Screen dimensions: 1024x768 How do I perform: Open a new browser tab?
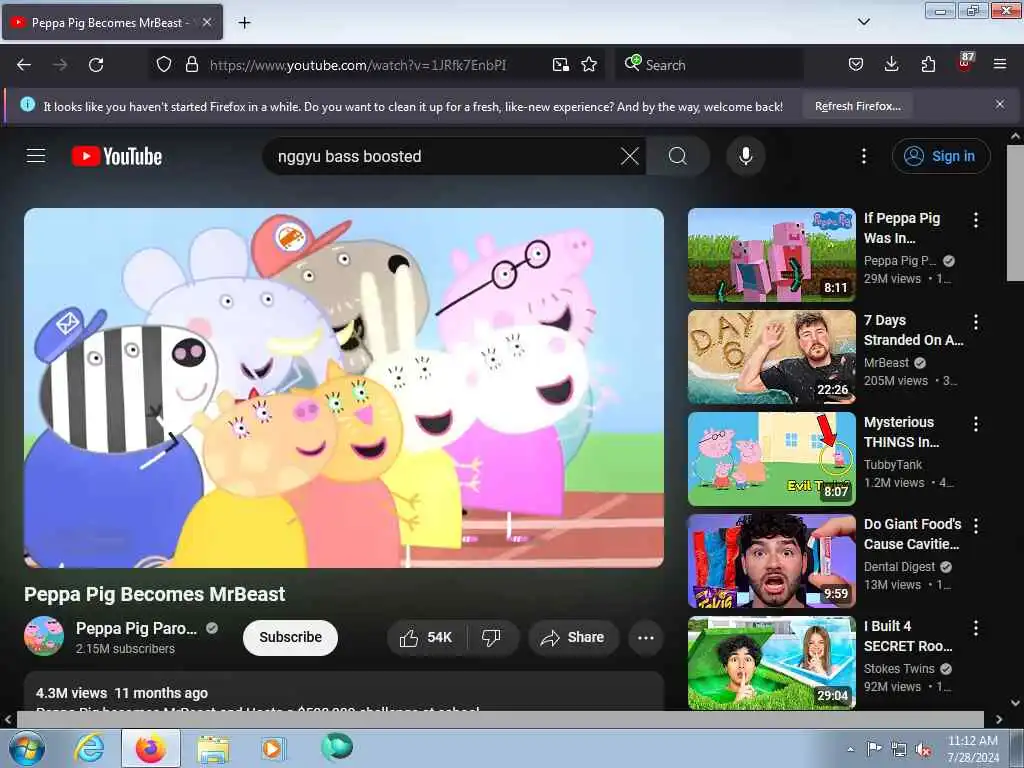pyautogui.click(x=244, y=23)
